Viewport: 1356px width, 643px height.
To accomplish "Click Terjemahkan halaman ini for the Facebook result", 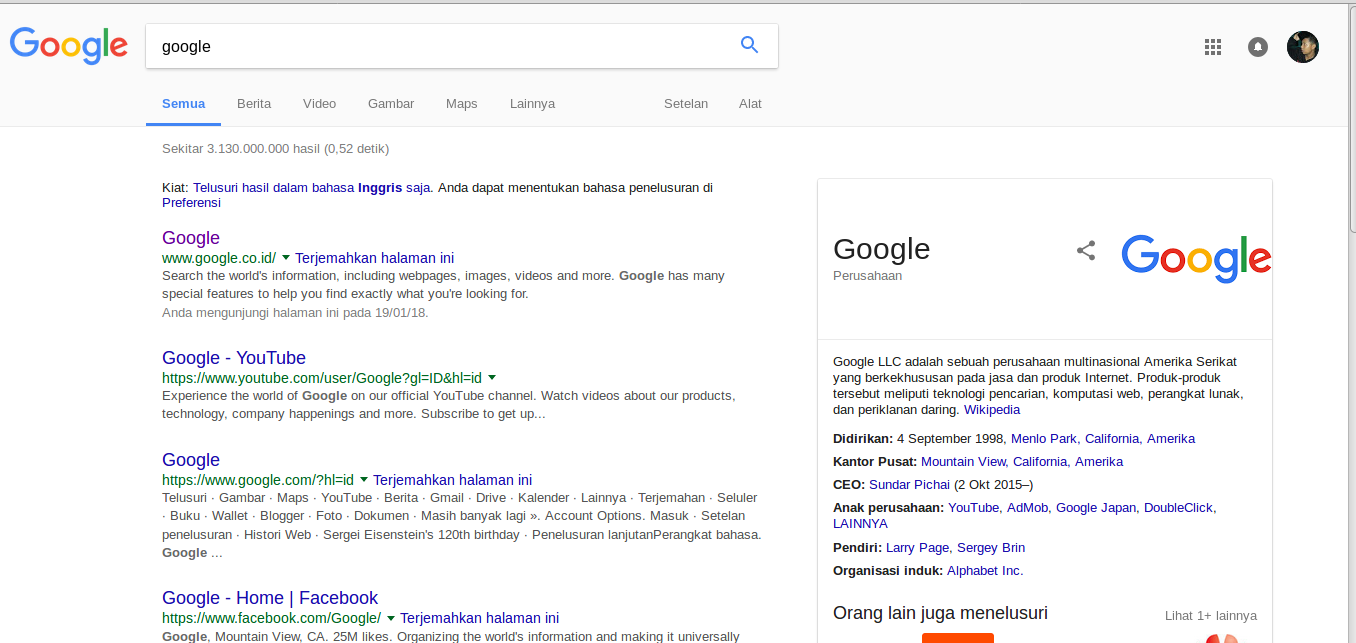I will point(480,618).
